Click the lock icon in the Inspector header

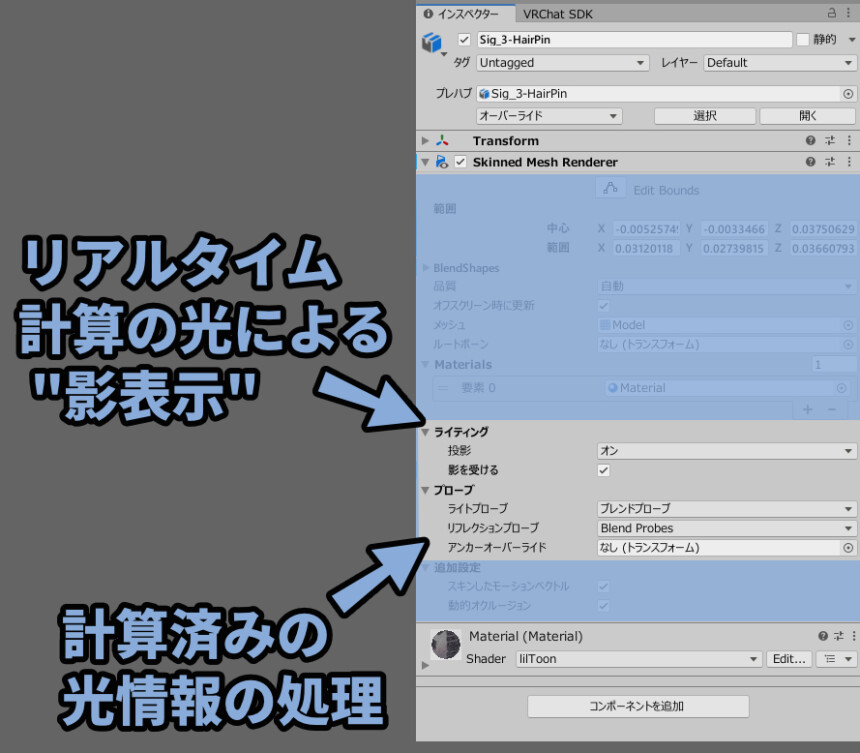point(831,13)
